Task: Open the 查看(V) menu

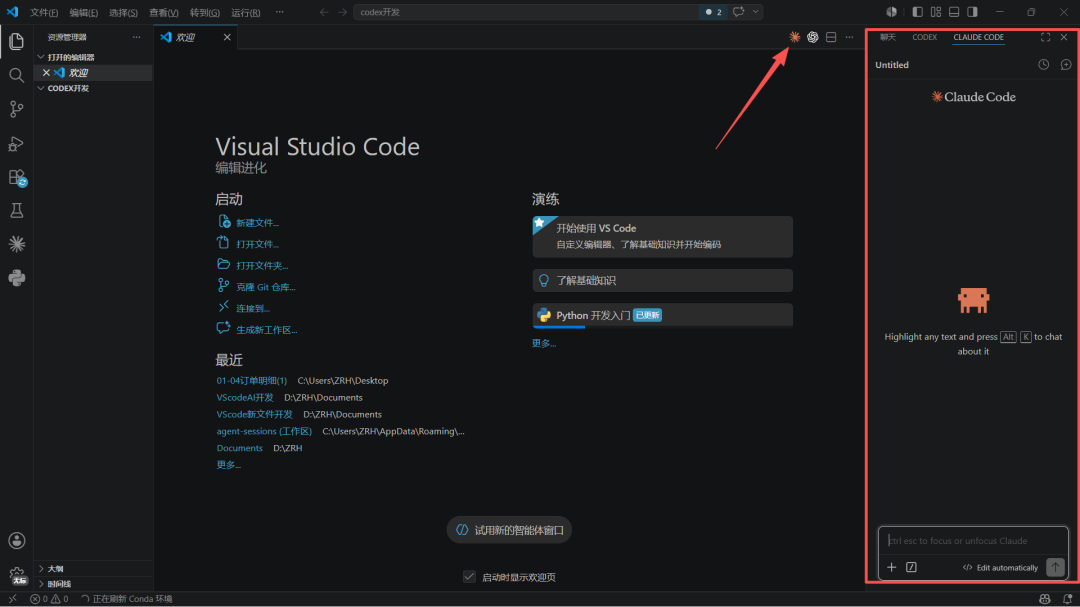Action: coord(164,12)
